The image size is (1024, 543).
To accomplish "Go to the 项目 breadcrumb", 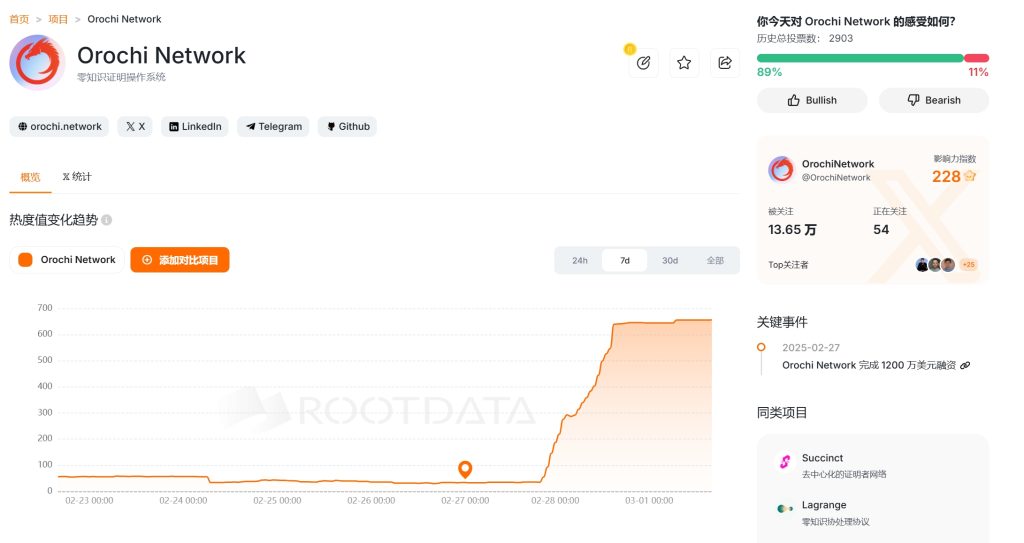I will pos(58,19).
